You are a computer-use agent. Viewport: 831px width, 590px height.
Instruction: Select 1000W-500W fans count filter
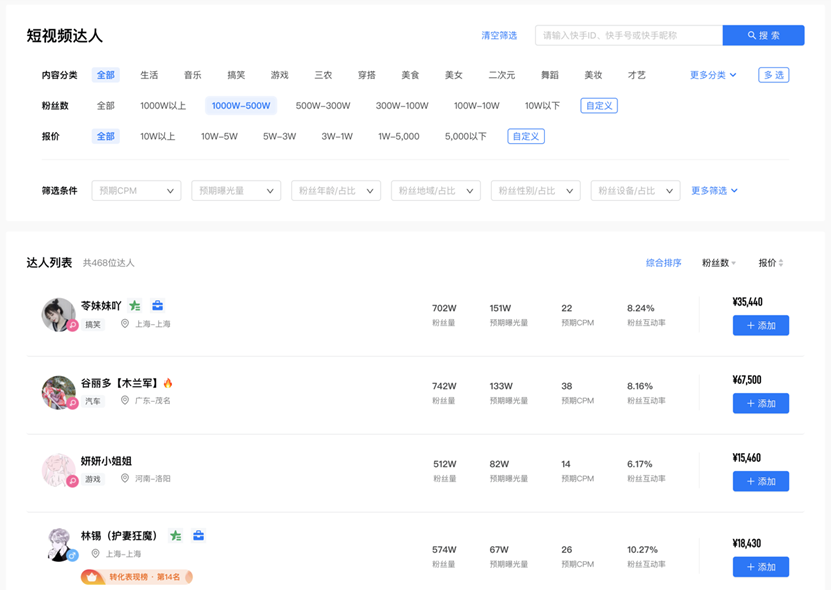pos(240,106)
